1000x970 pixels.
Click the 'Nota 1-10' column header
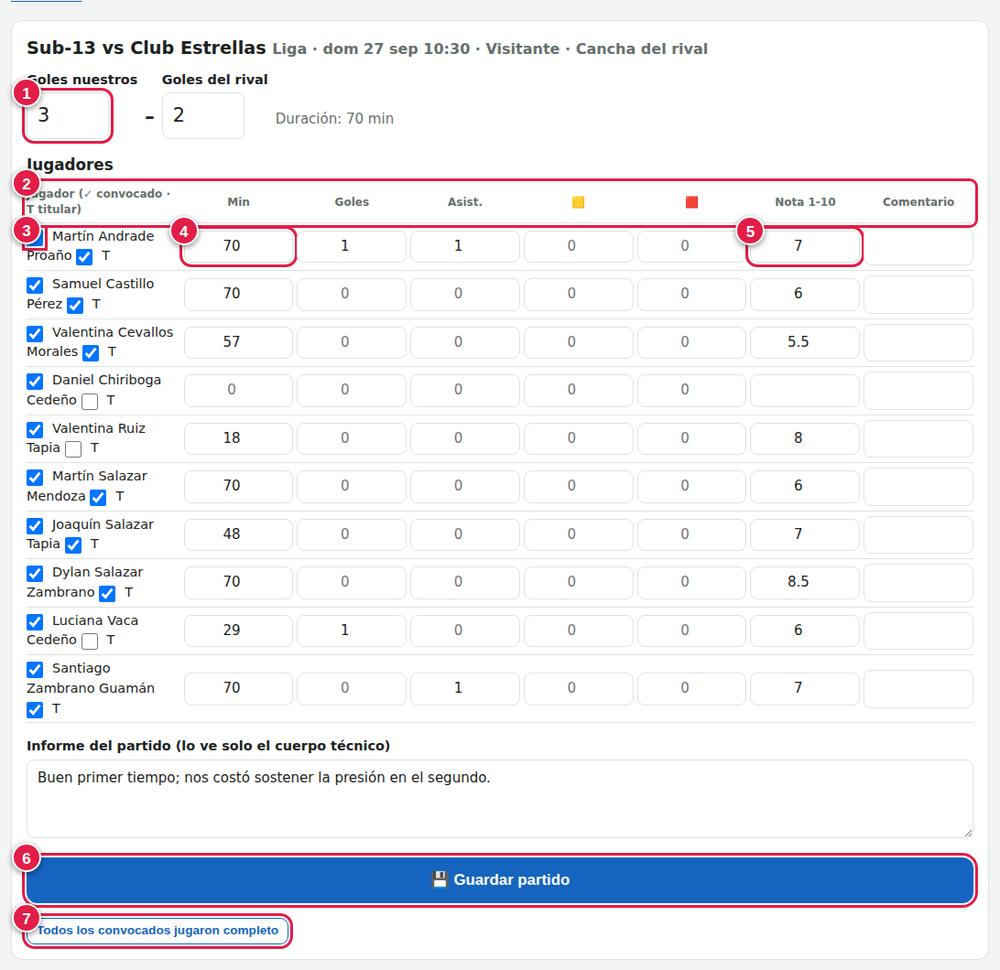tap(805, 202)
